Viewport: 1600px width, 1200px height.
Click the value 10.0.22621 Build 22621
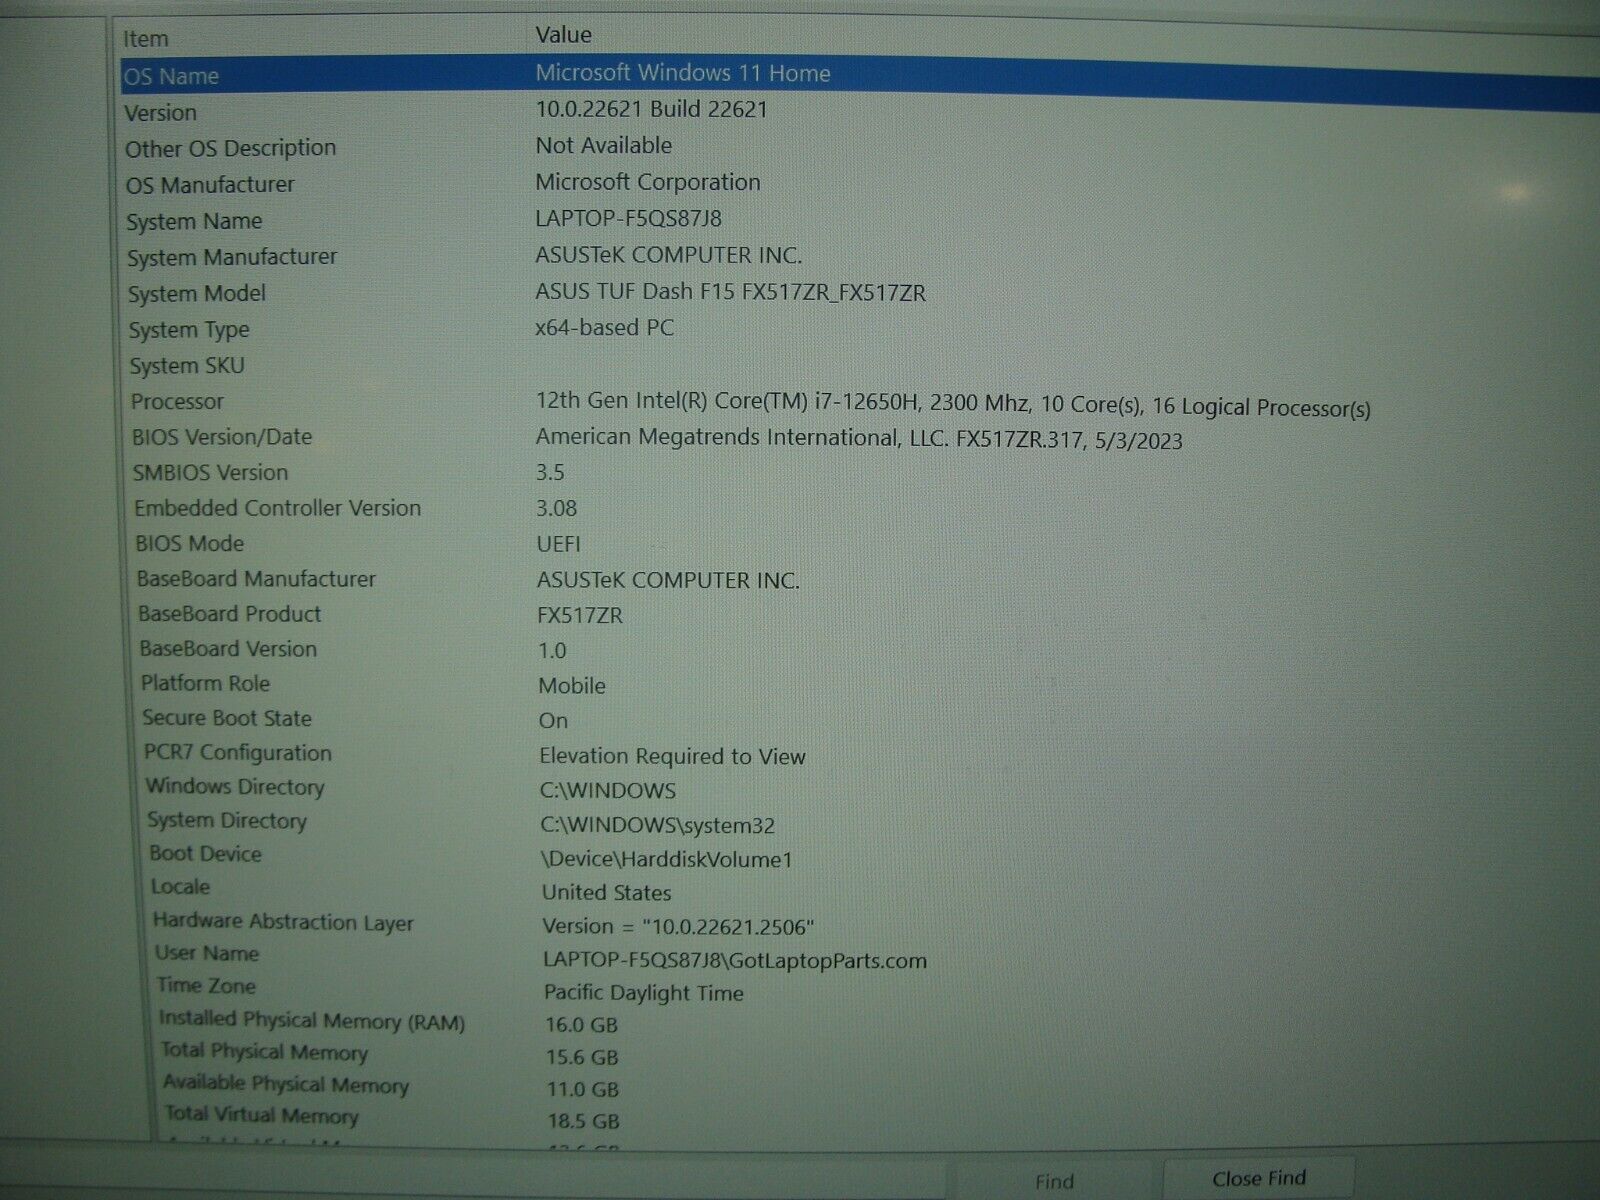(651, 109)
